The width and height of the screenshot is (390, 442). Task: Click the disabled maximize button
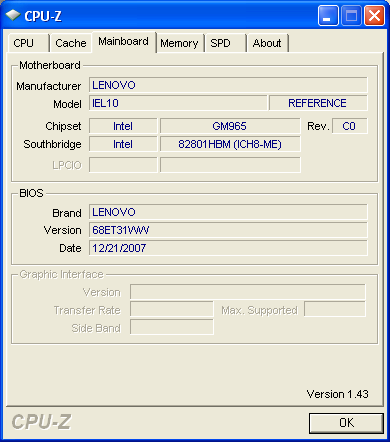(351, 15)
